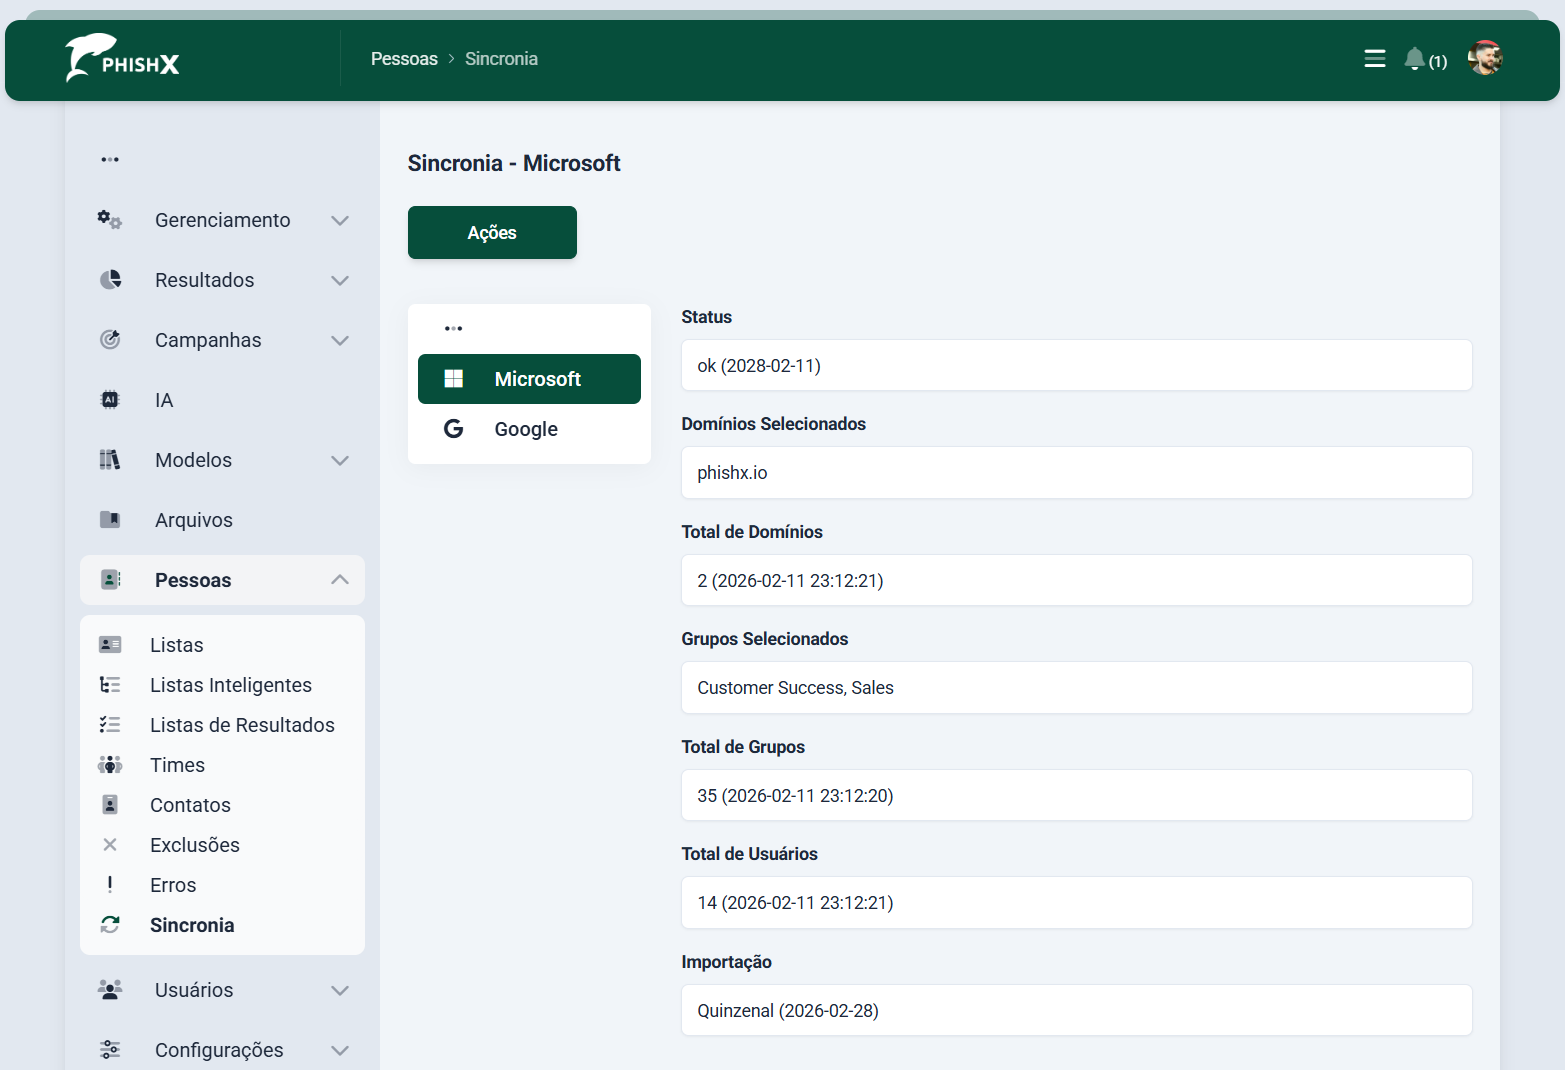Open Listas Inteligentes in sidebar
1565x1070 pixels.
pyautogui.click(x=231, y=685)
